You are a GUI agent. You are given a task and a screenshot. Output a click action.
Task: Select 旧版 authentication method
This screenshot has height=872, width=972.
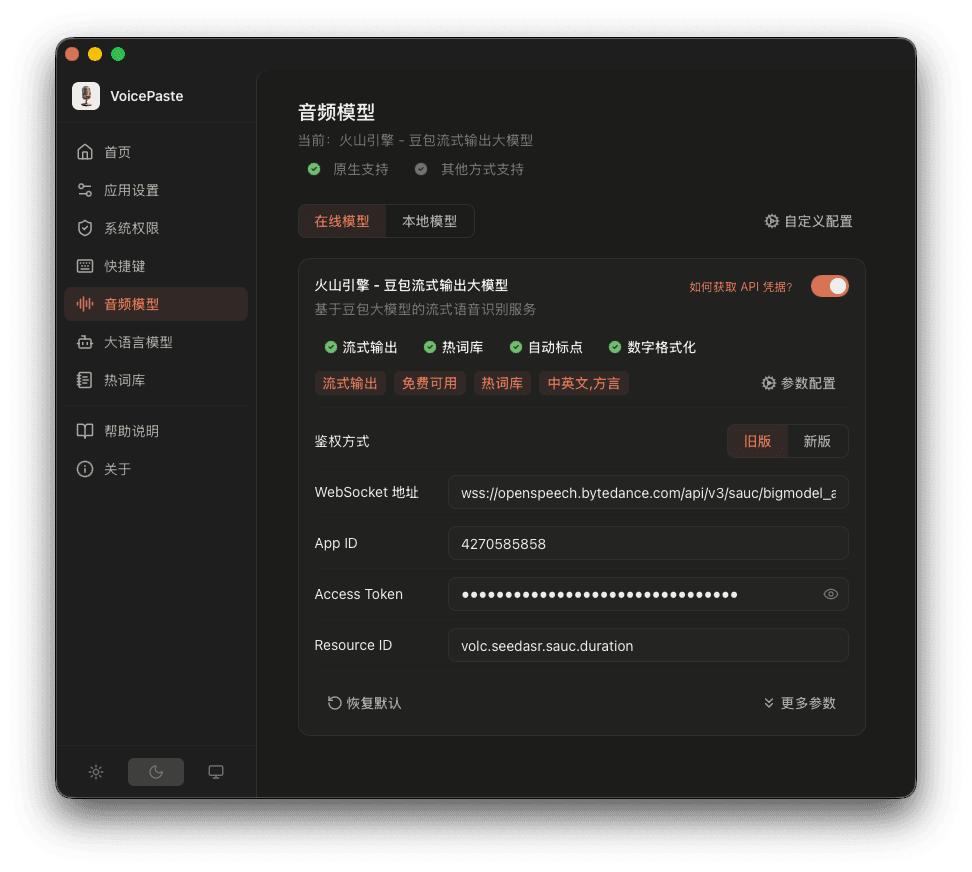[x=757, y=441]
